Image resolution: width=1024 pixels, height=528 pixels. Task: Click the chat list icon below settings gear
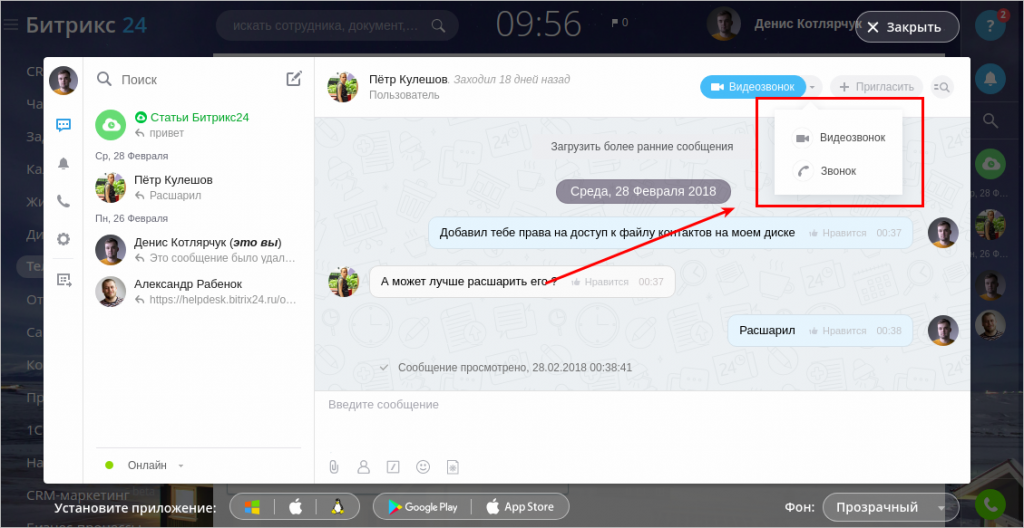point(63,280)
